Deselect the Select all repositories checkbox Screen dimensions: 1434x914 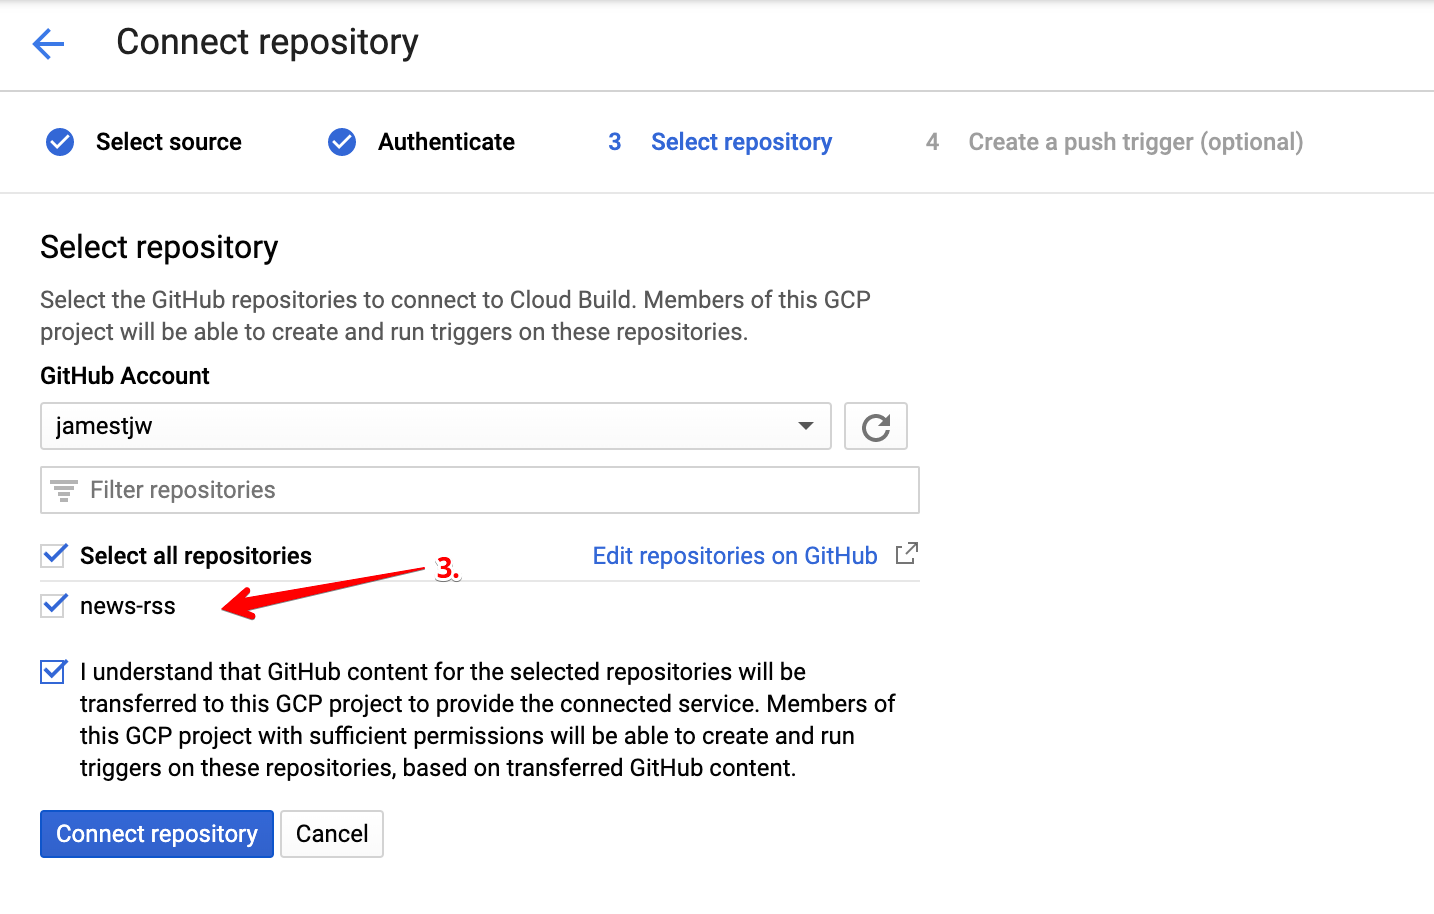(53, 555)
